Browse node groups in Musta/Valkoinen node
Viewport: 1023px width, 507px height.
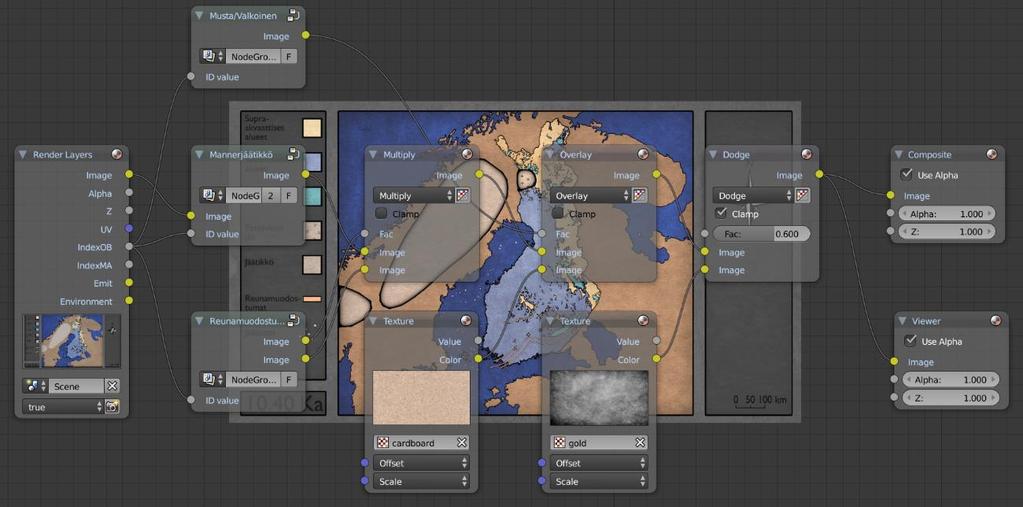point(212,56)
